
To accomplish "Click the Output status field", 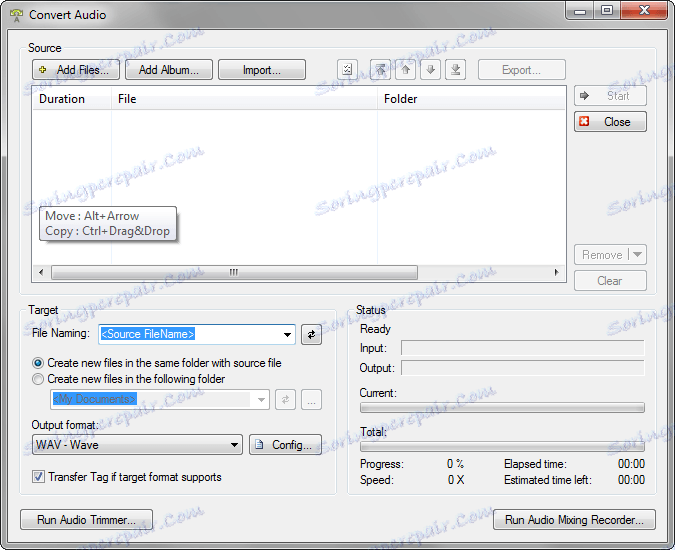I will [523, 368].
